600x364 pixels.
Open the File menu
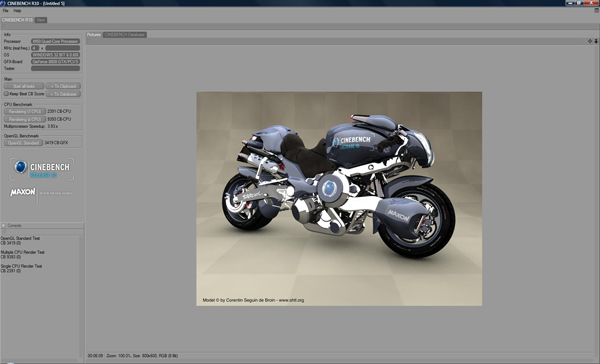[x=5, y=11]
